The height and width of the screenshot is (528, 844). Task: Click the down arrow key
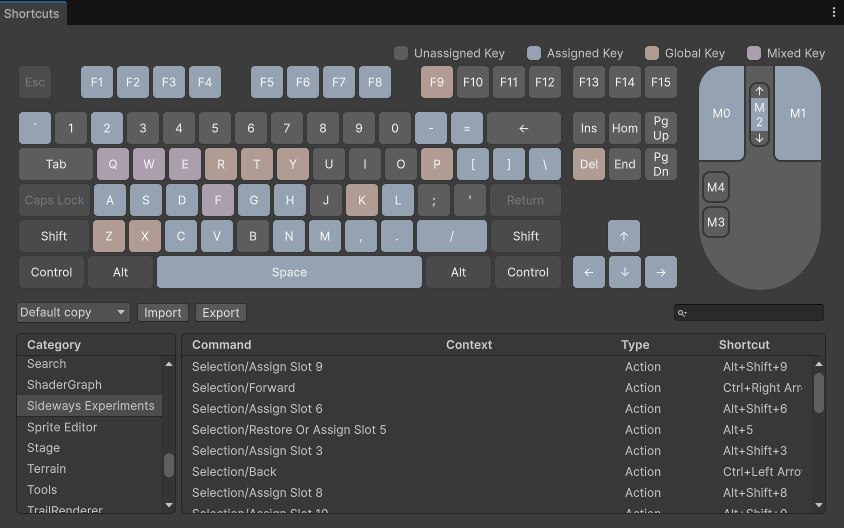(624, 272)
